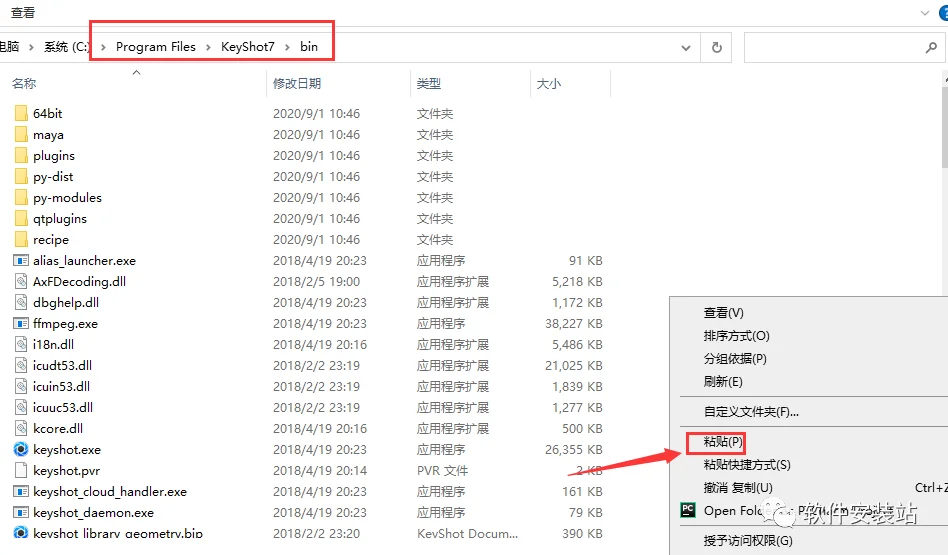The image size is (948, 555).
Task: Open the 64bit folder icon
Action: click(21, 114)
